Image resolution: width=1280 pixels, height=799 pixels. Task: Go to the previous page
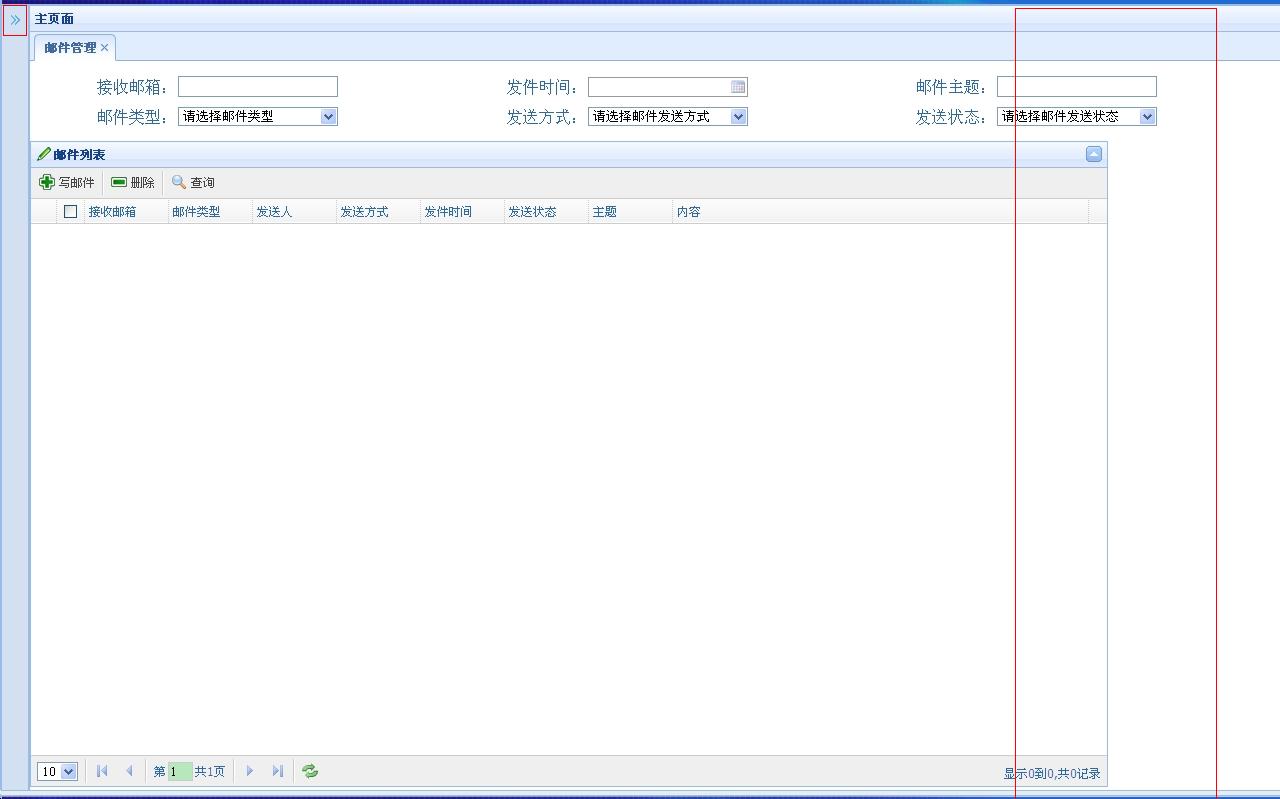[x=129, y=771]
